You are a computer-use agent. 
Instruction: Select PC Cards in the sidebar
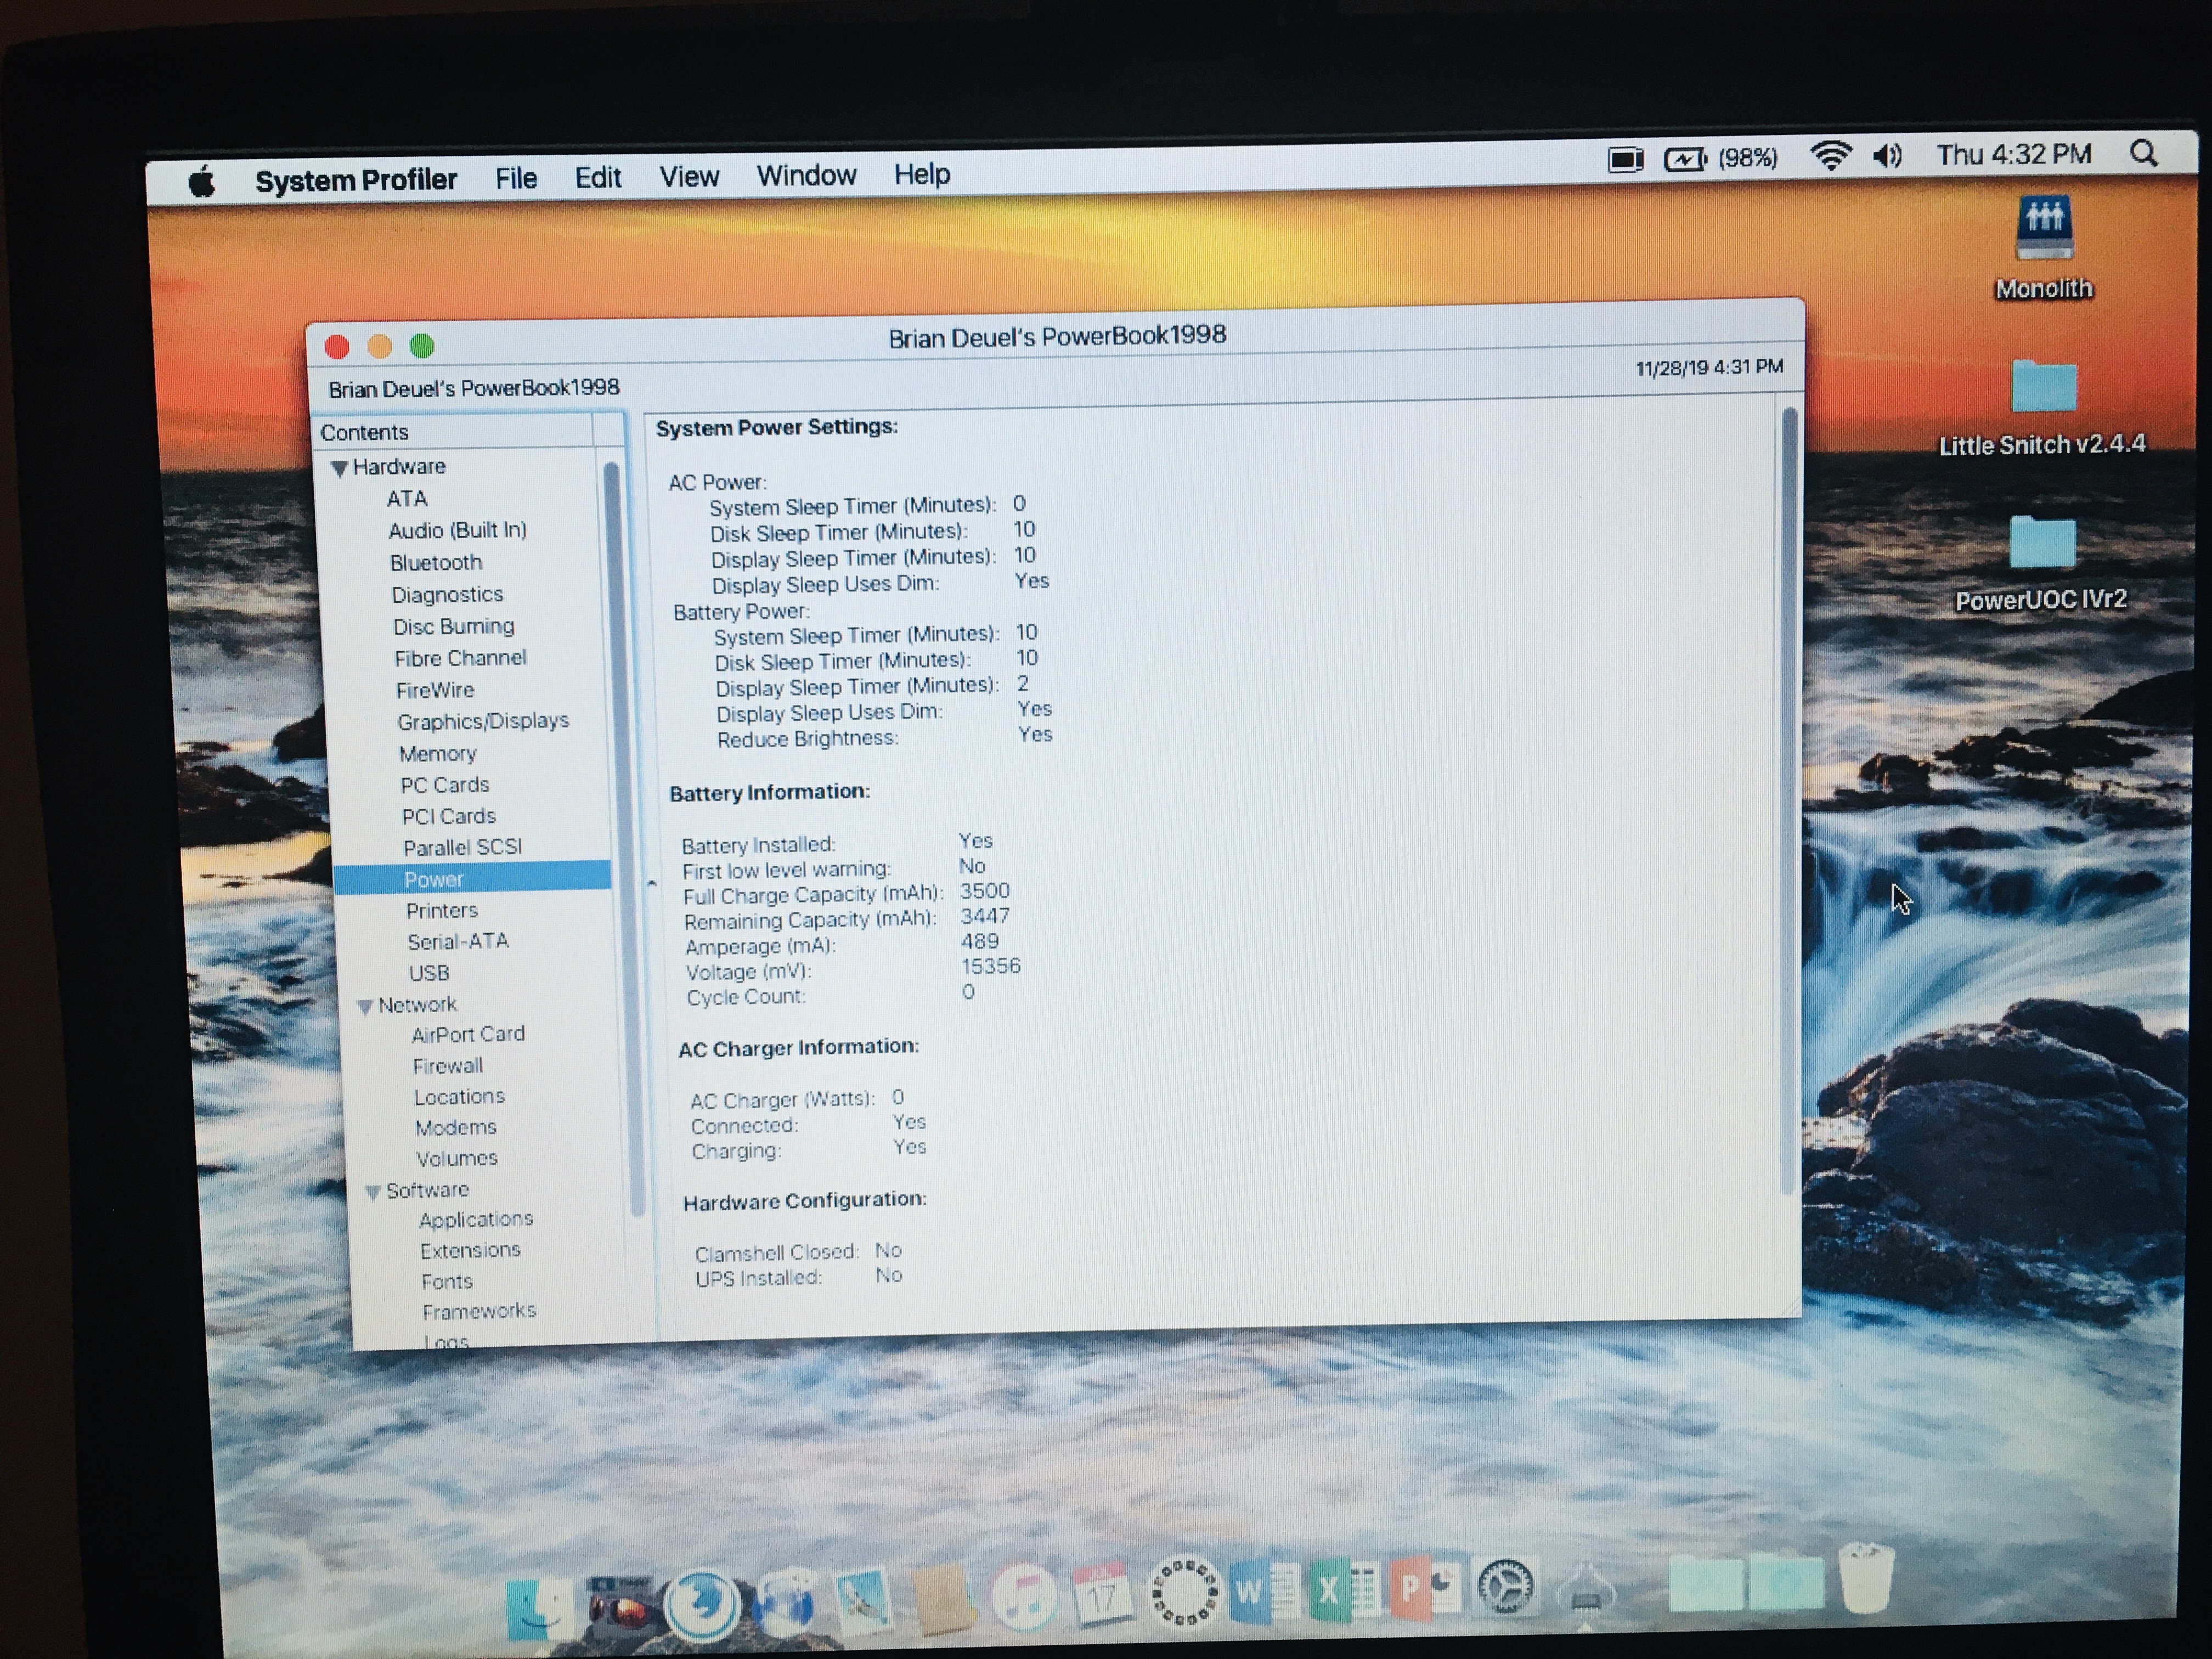[x=445, y=785]
